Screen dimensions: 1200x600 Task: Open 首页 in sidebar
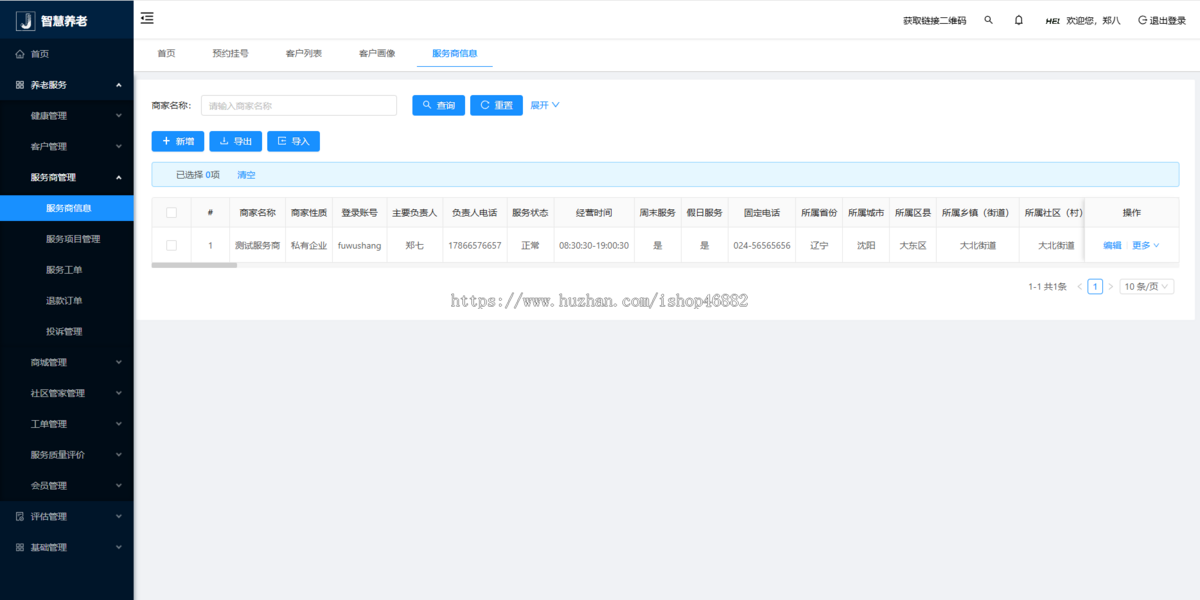tap(66, 54)
